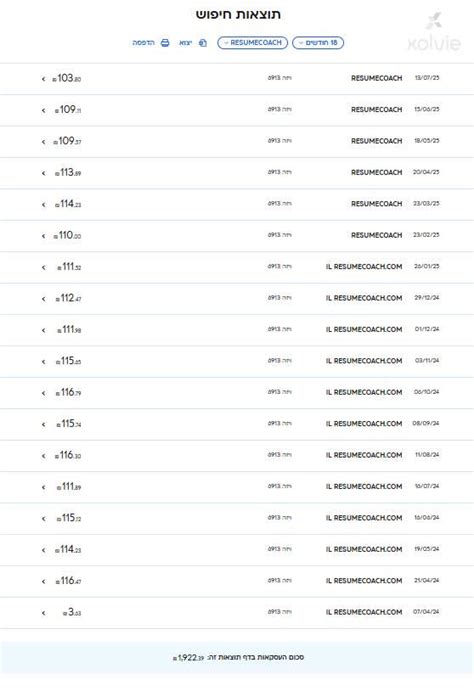
Task: Expand the 116.47 transaction from 21/04/24
Action: click(44, 582)
